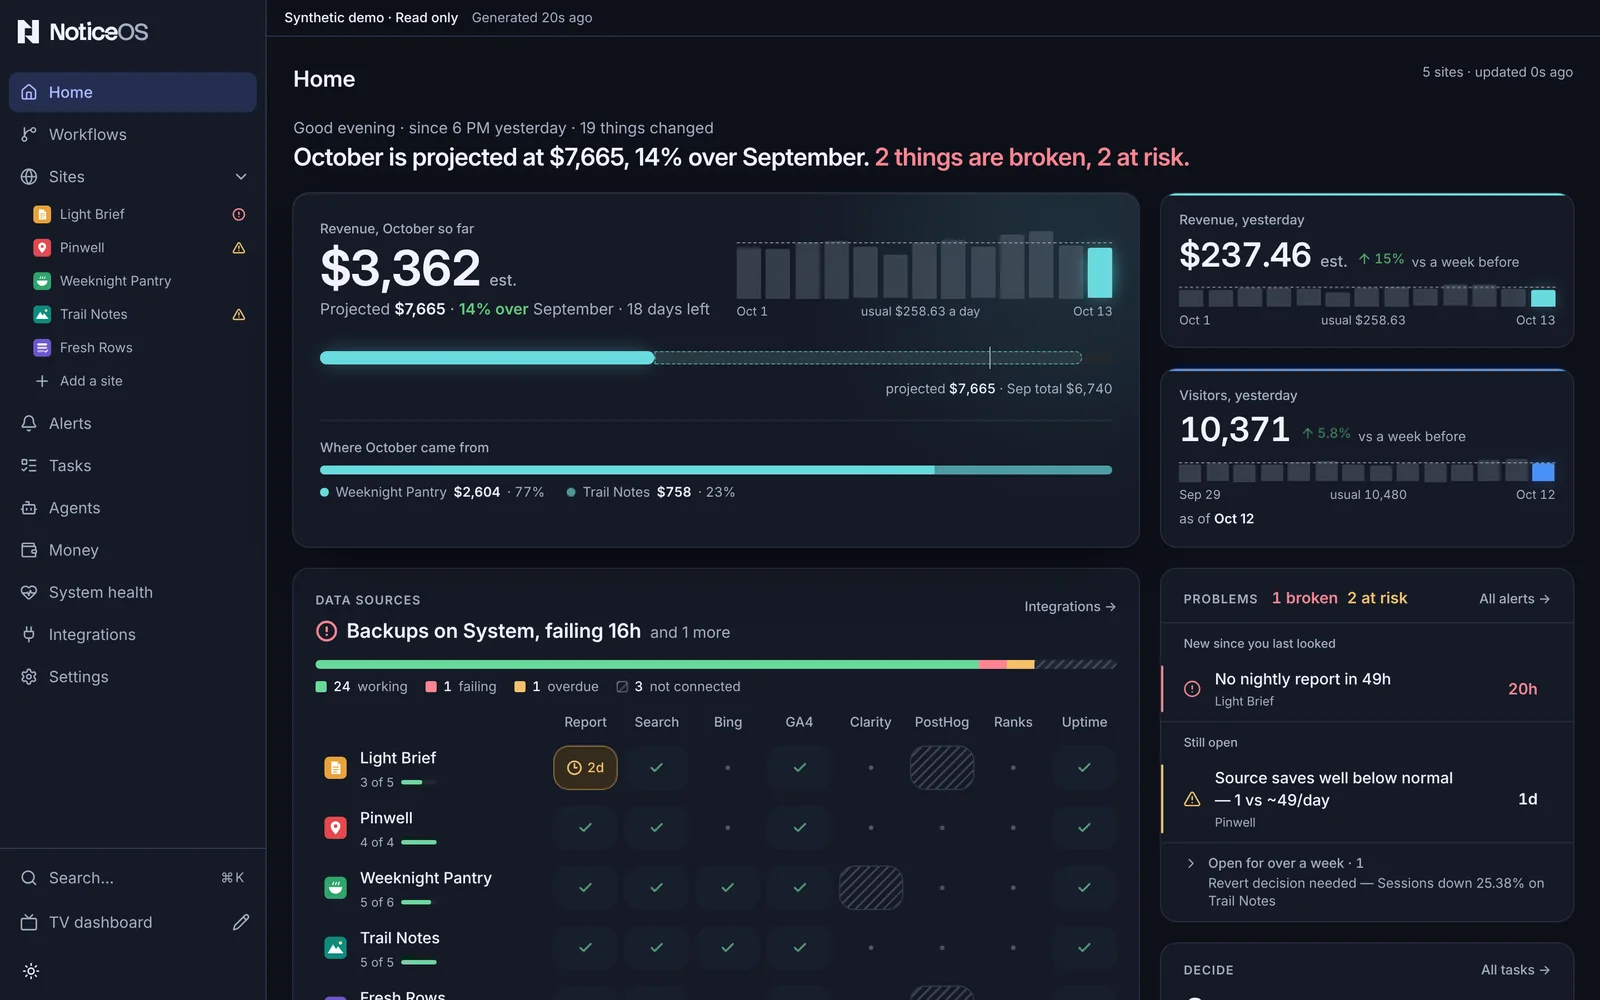
Task: Click the Pinwell Uptime check cell
Action: (1084, 828)
